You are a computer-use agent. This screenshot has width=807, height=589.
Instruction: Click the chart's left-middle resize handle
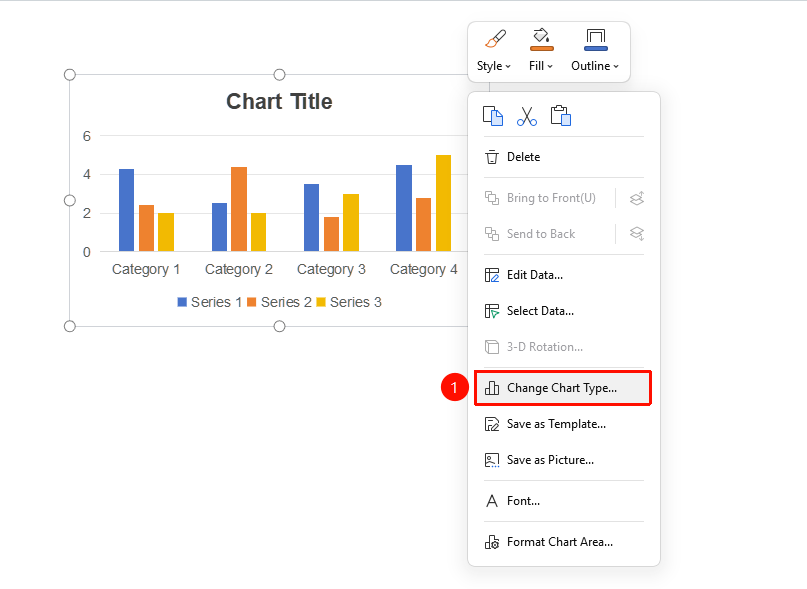coord(69,200)
